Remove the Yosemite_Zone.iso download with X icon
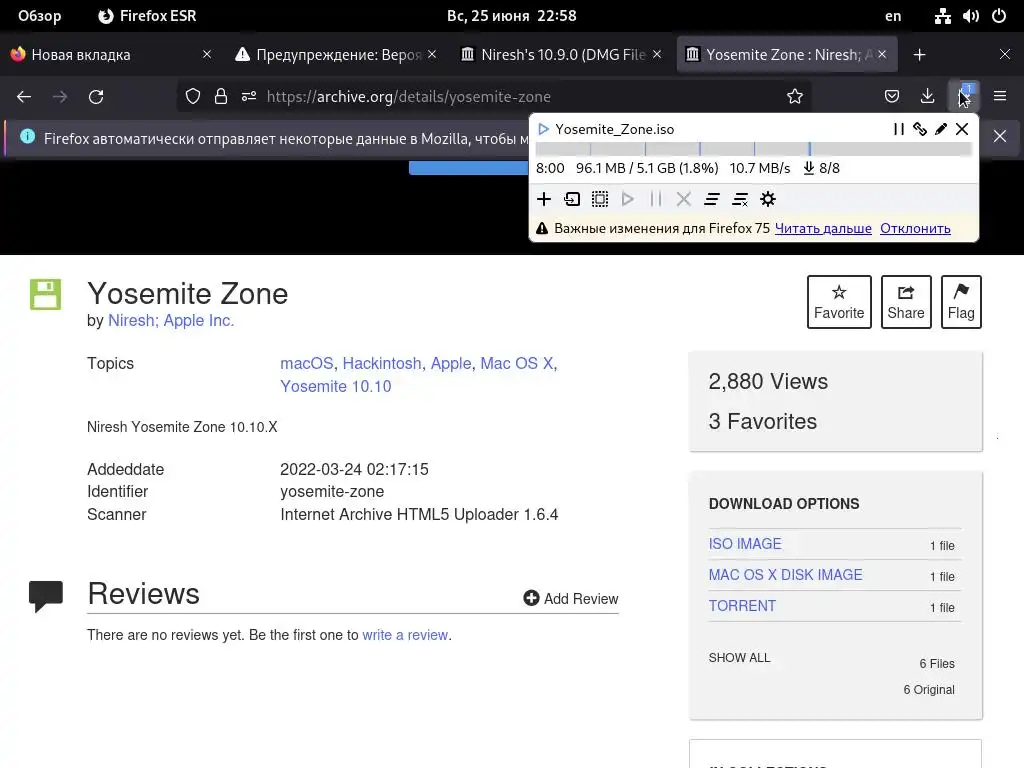Image resolution: width=1024 pixels, height=768 pixels. click(962, 129)
